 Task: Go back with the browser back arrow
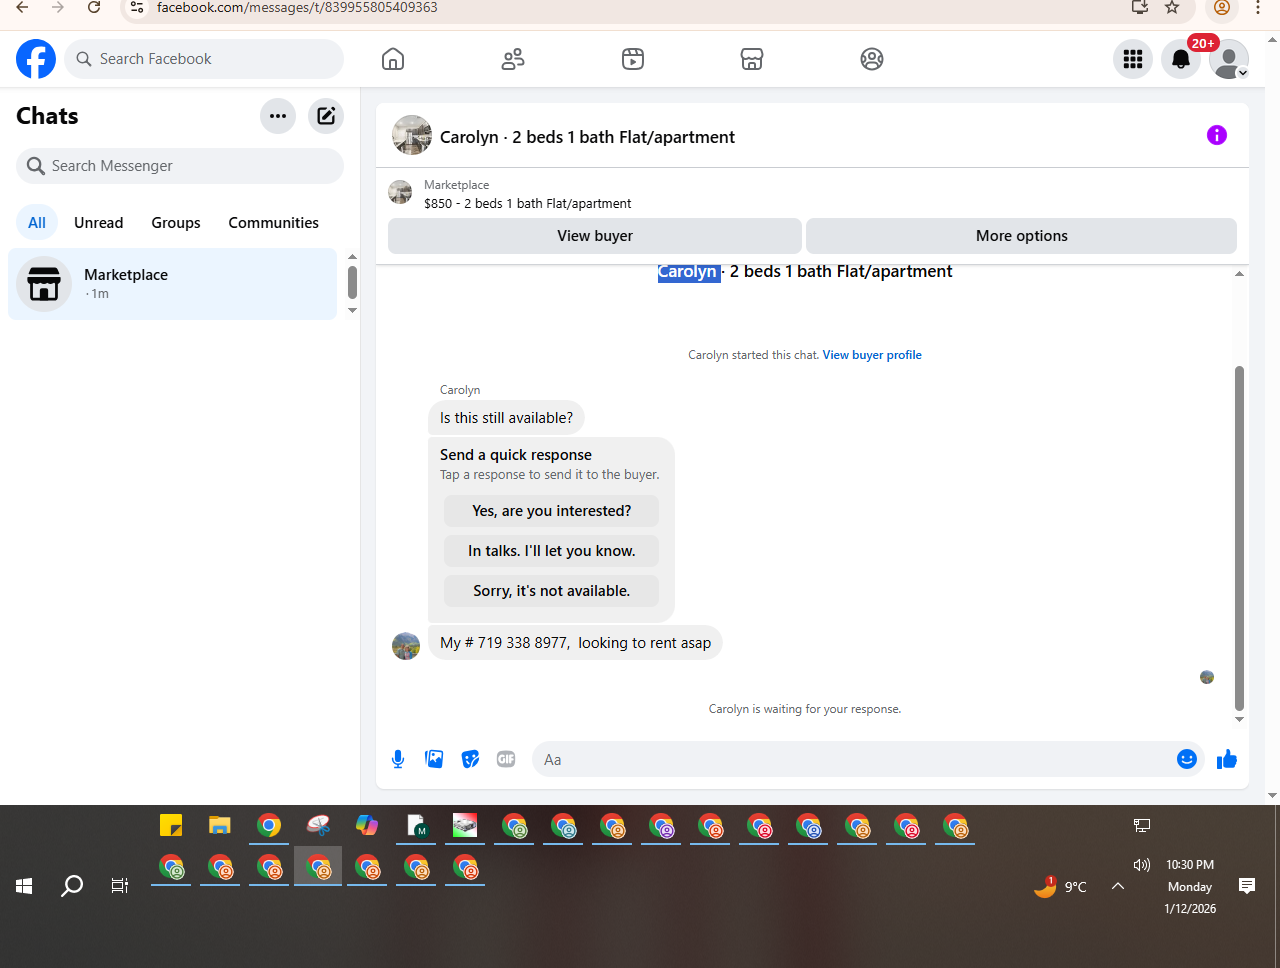(x=22, y=7)
